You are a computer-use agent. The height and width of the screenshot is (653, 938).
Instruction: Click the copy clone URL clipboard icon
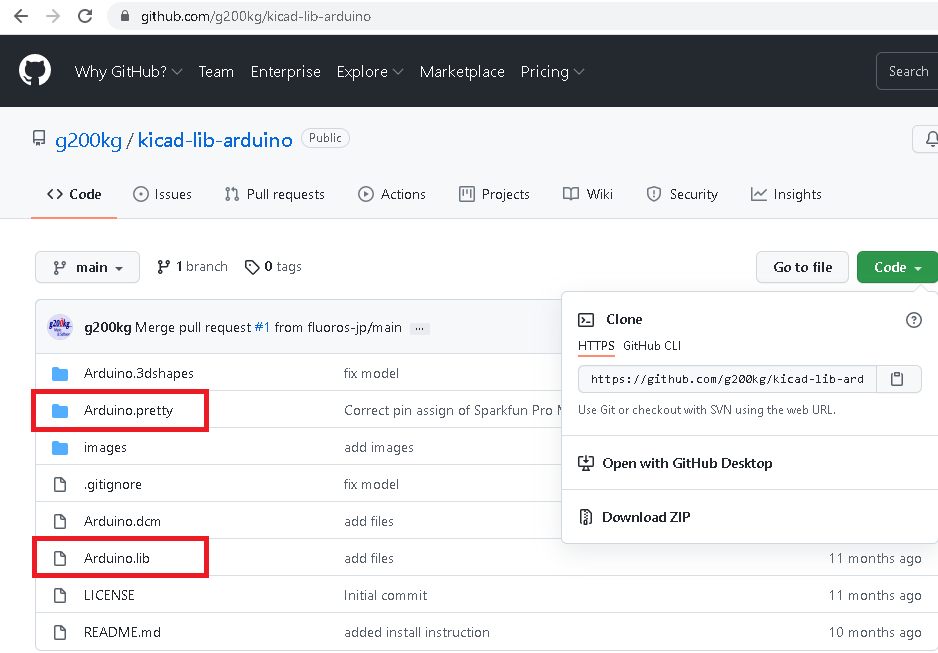click(897, 379)
